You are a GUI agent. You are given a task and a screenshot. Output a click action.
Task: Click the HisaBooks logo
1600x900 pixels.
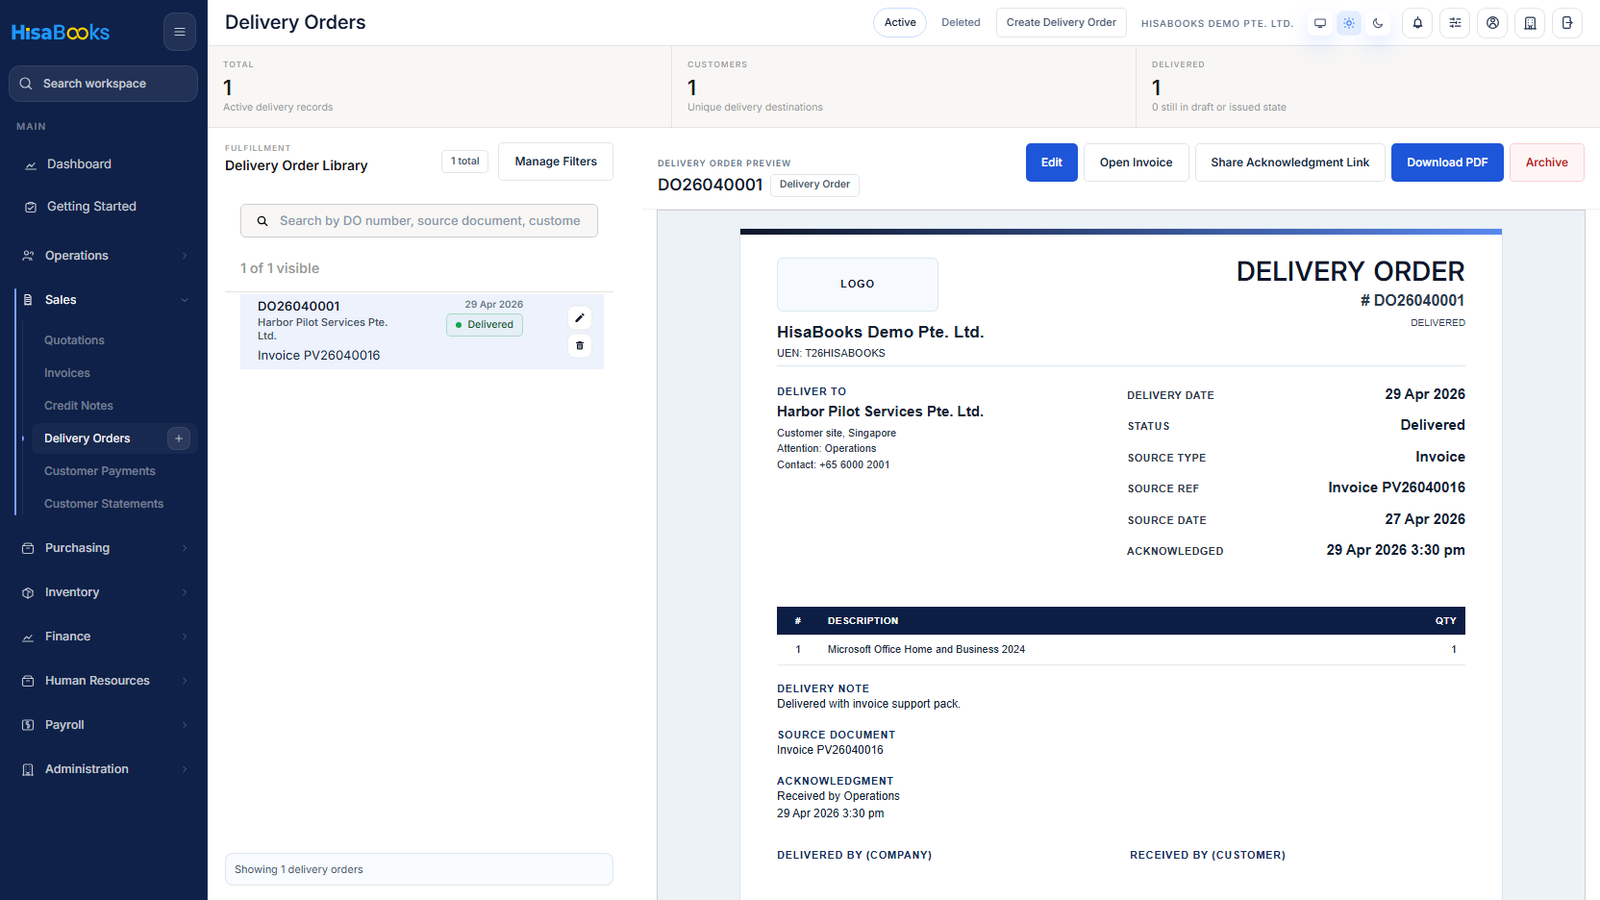click(60, 32)
